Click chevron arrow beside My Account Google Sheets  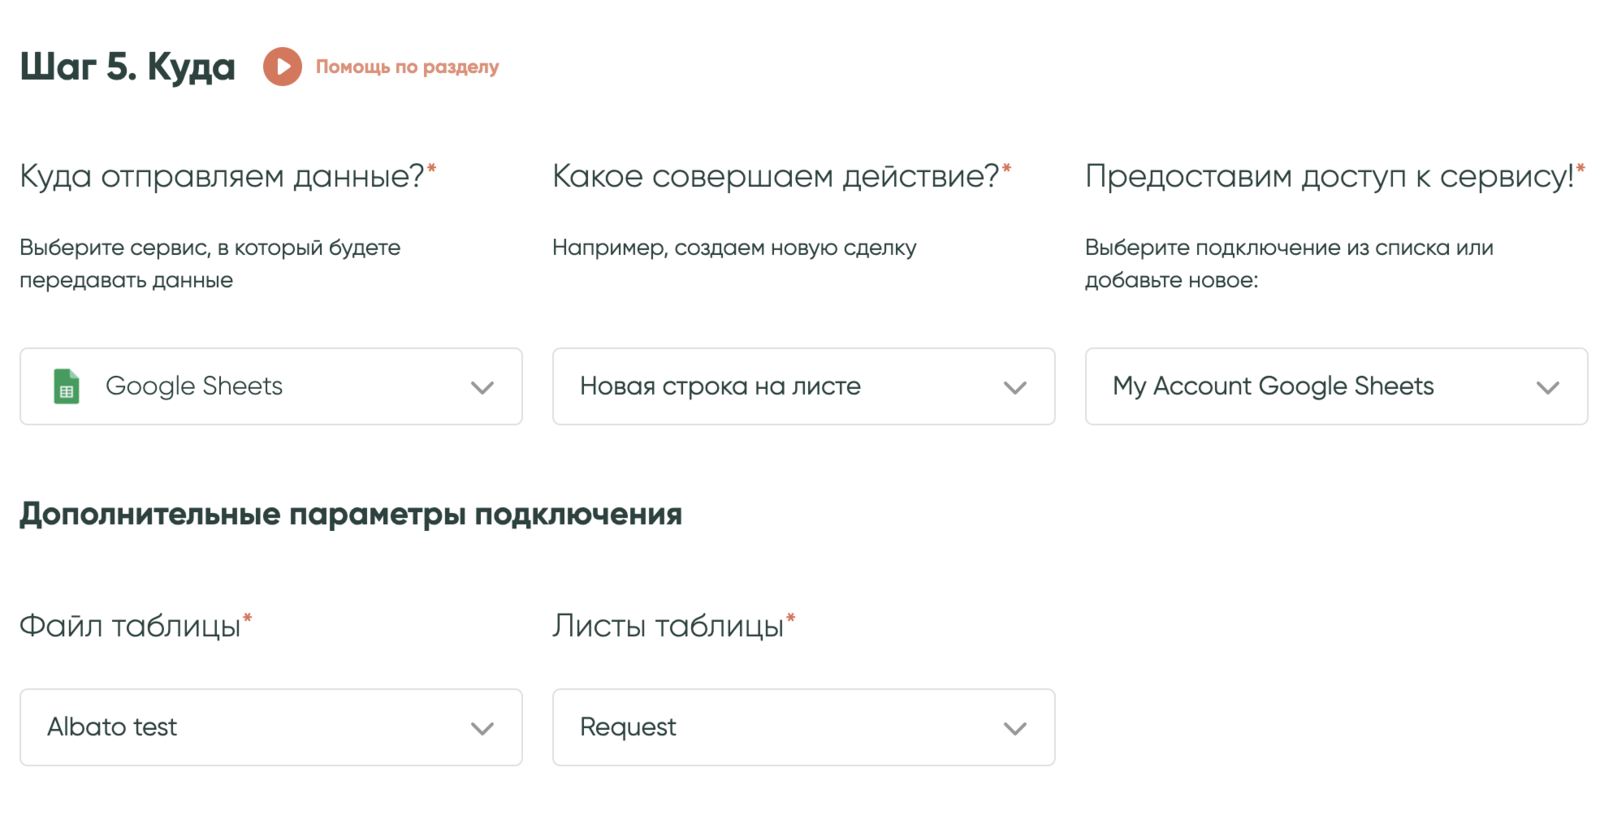[x=1547, y=388]
